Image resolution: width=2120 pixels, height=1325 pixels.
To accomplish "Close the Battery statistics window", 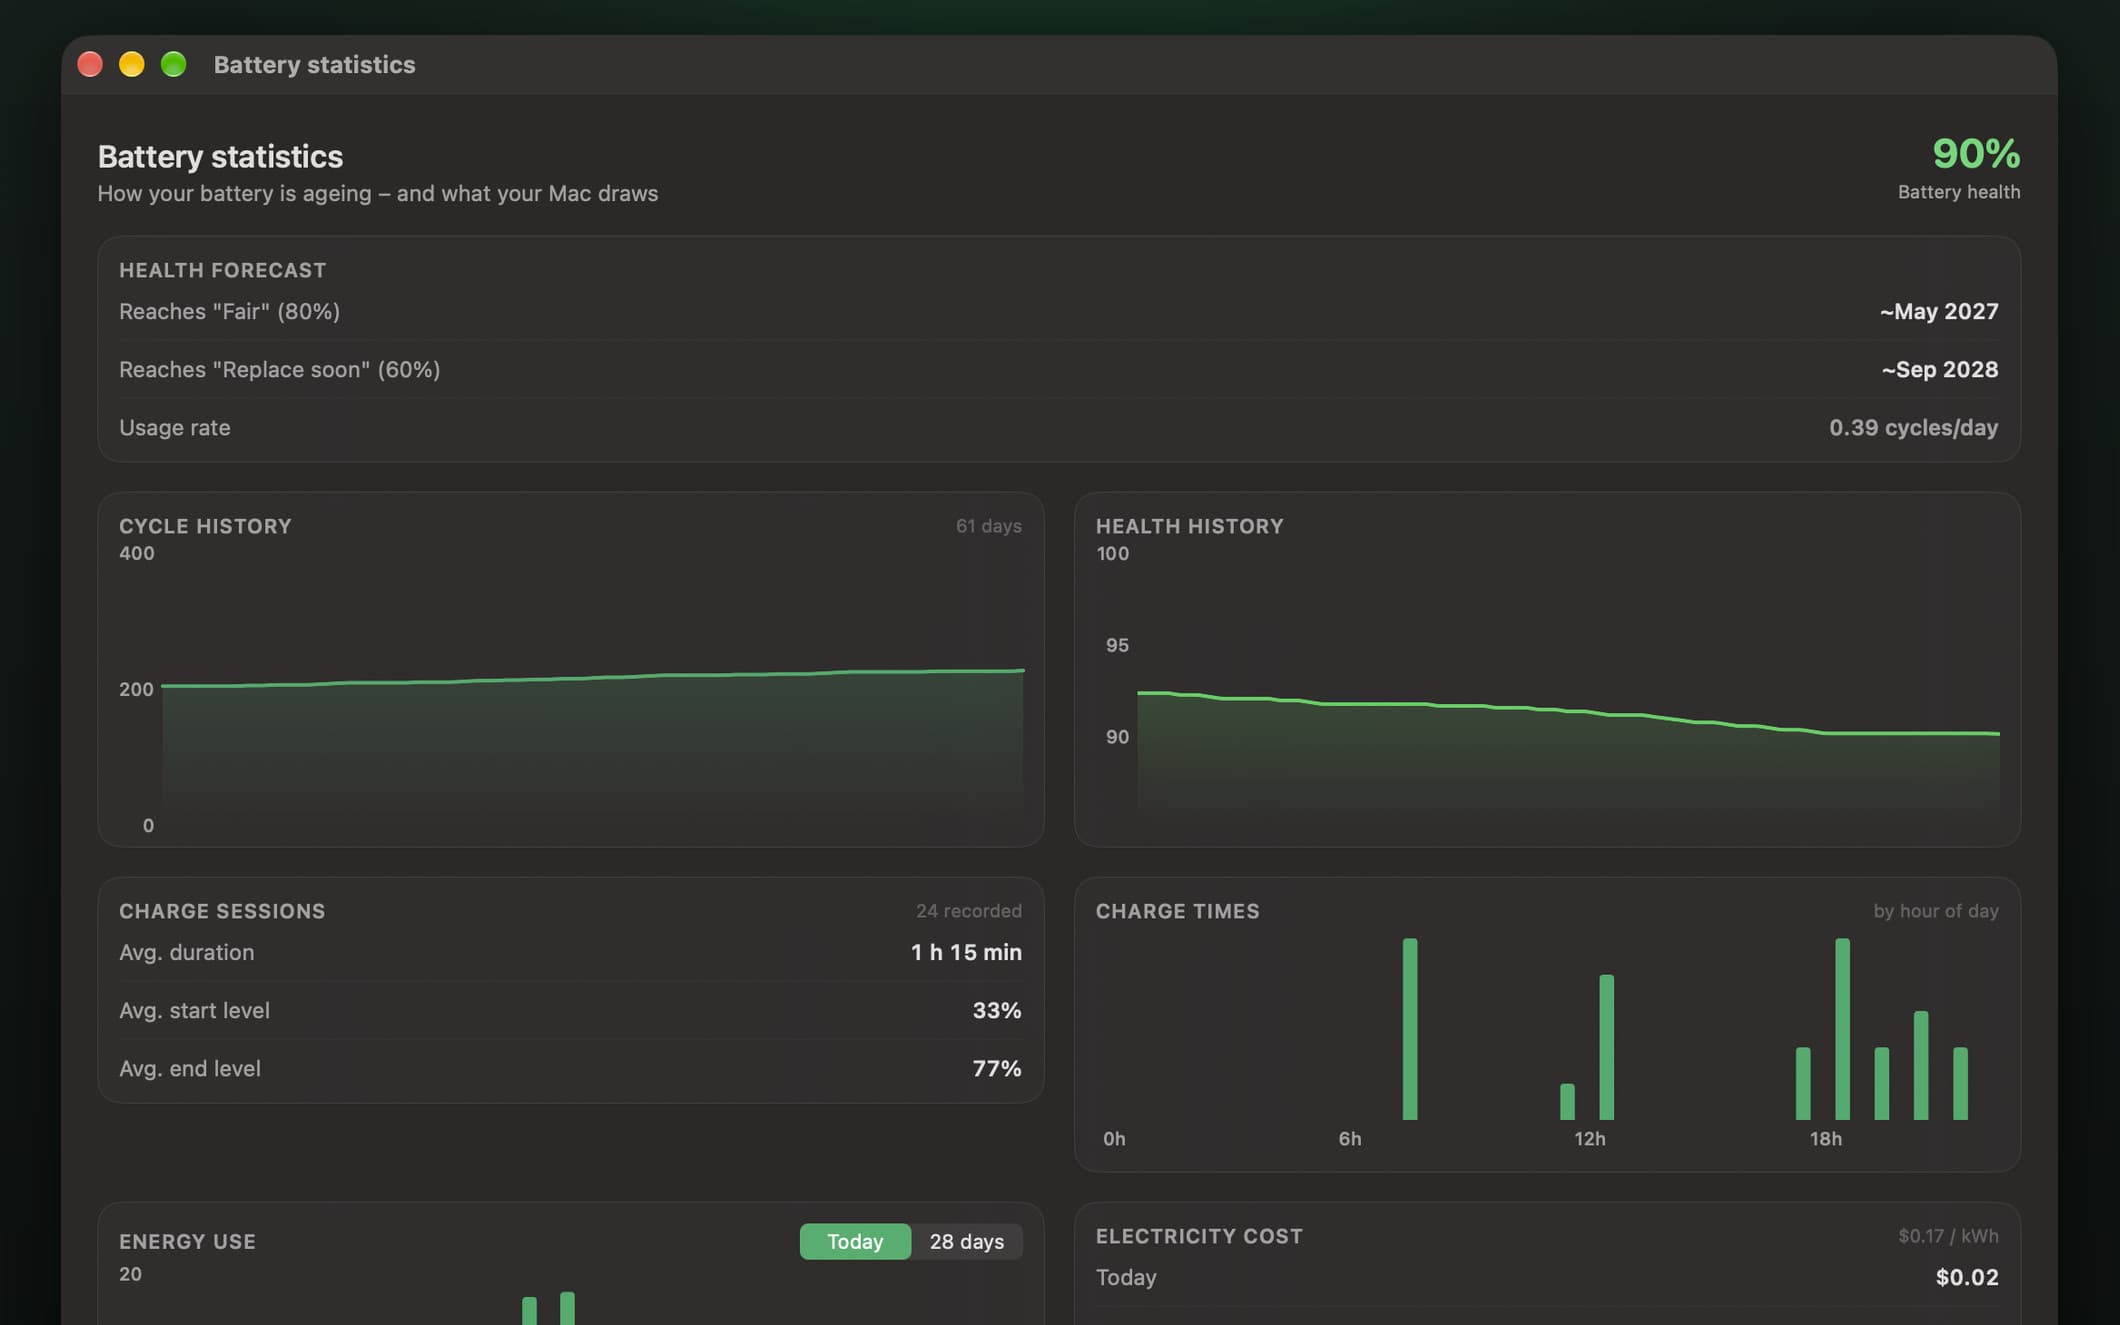I will pos(90,64).
